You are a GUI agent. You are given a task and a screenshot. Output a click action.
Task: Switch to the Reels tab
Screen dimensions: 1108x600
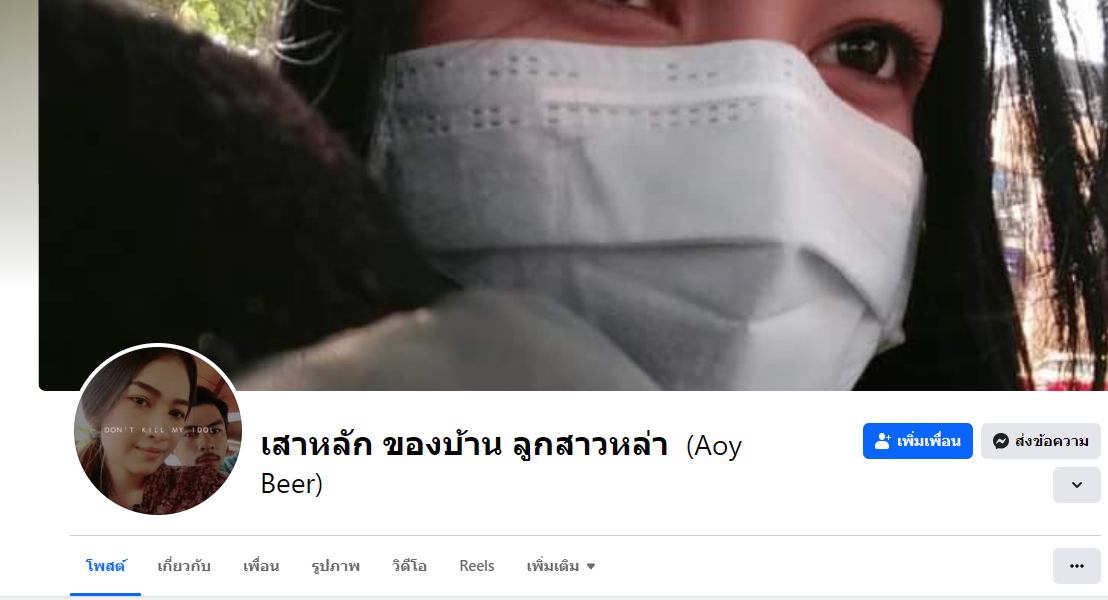click(476, 566)
